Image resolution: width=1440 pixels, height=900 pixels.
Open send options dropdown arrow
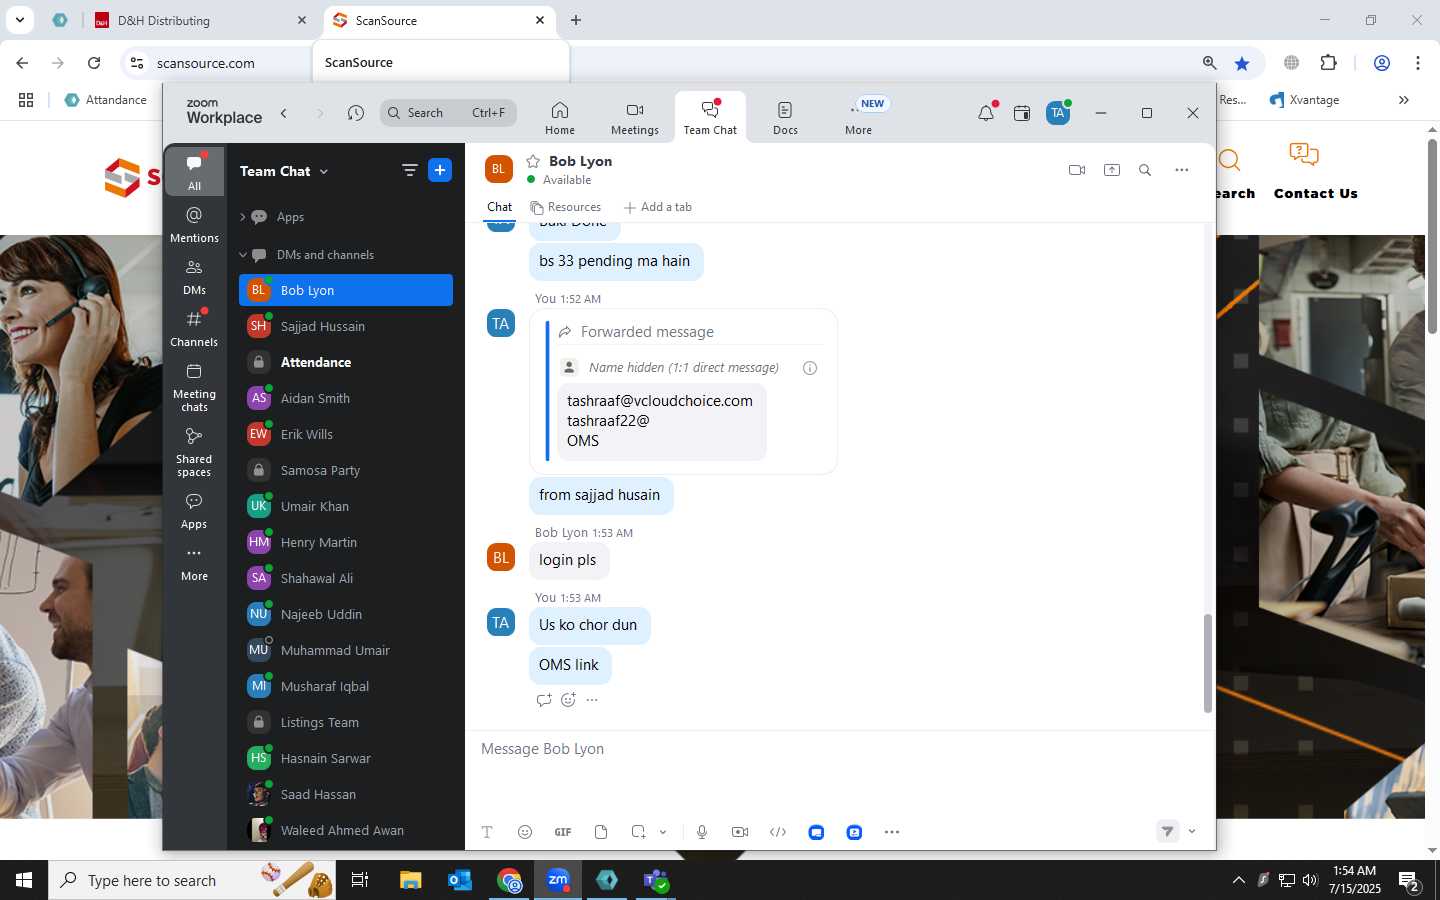pos(1192,831)
